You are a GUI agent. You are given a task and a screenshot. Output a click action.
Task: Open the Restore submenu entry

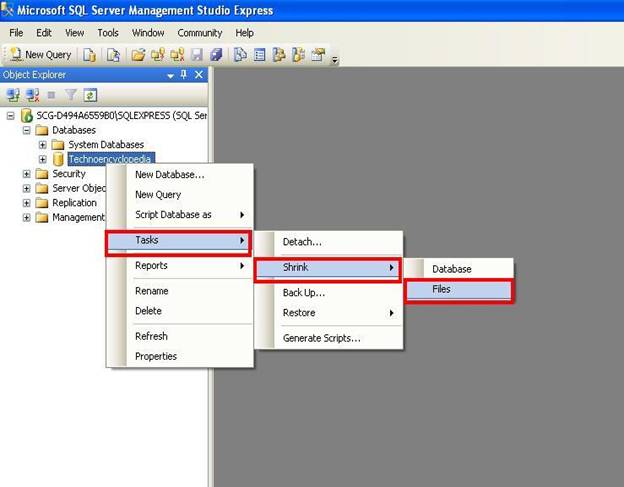(328, 313)
